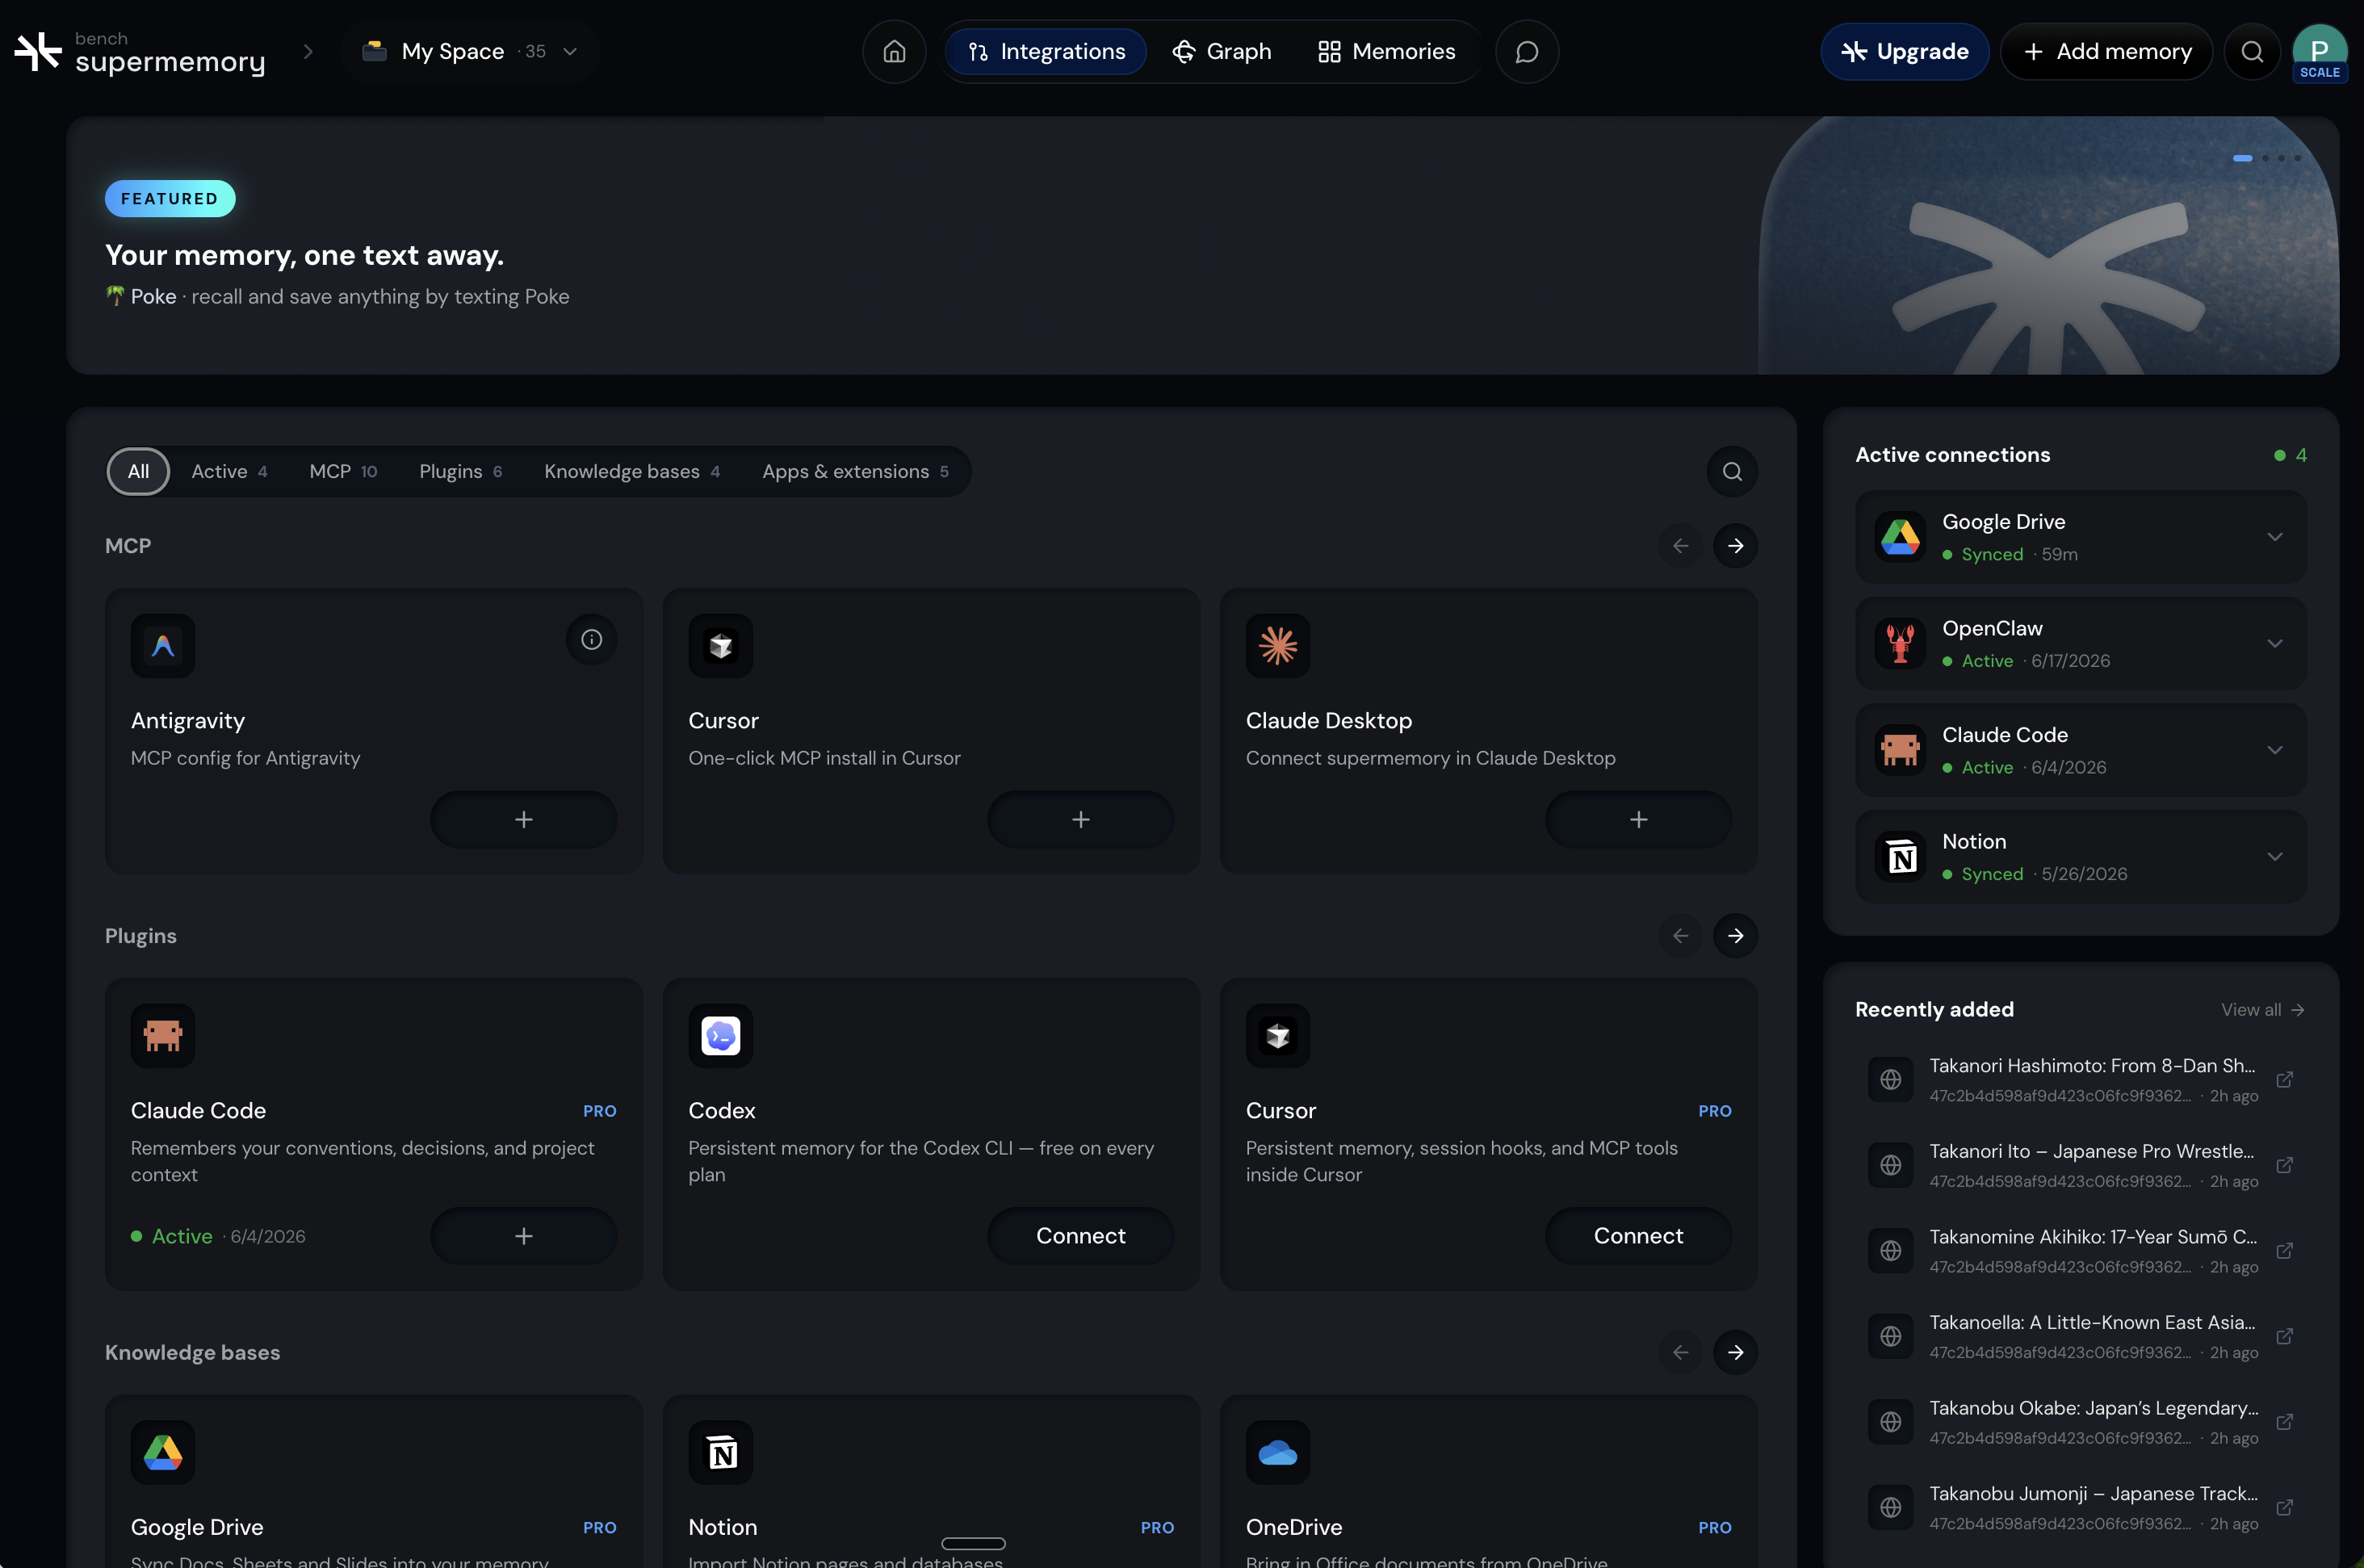
Task: Open the Takanoella recently added entry
Action: tap(2081, 1337)
